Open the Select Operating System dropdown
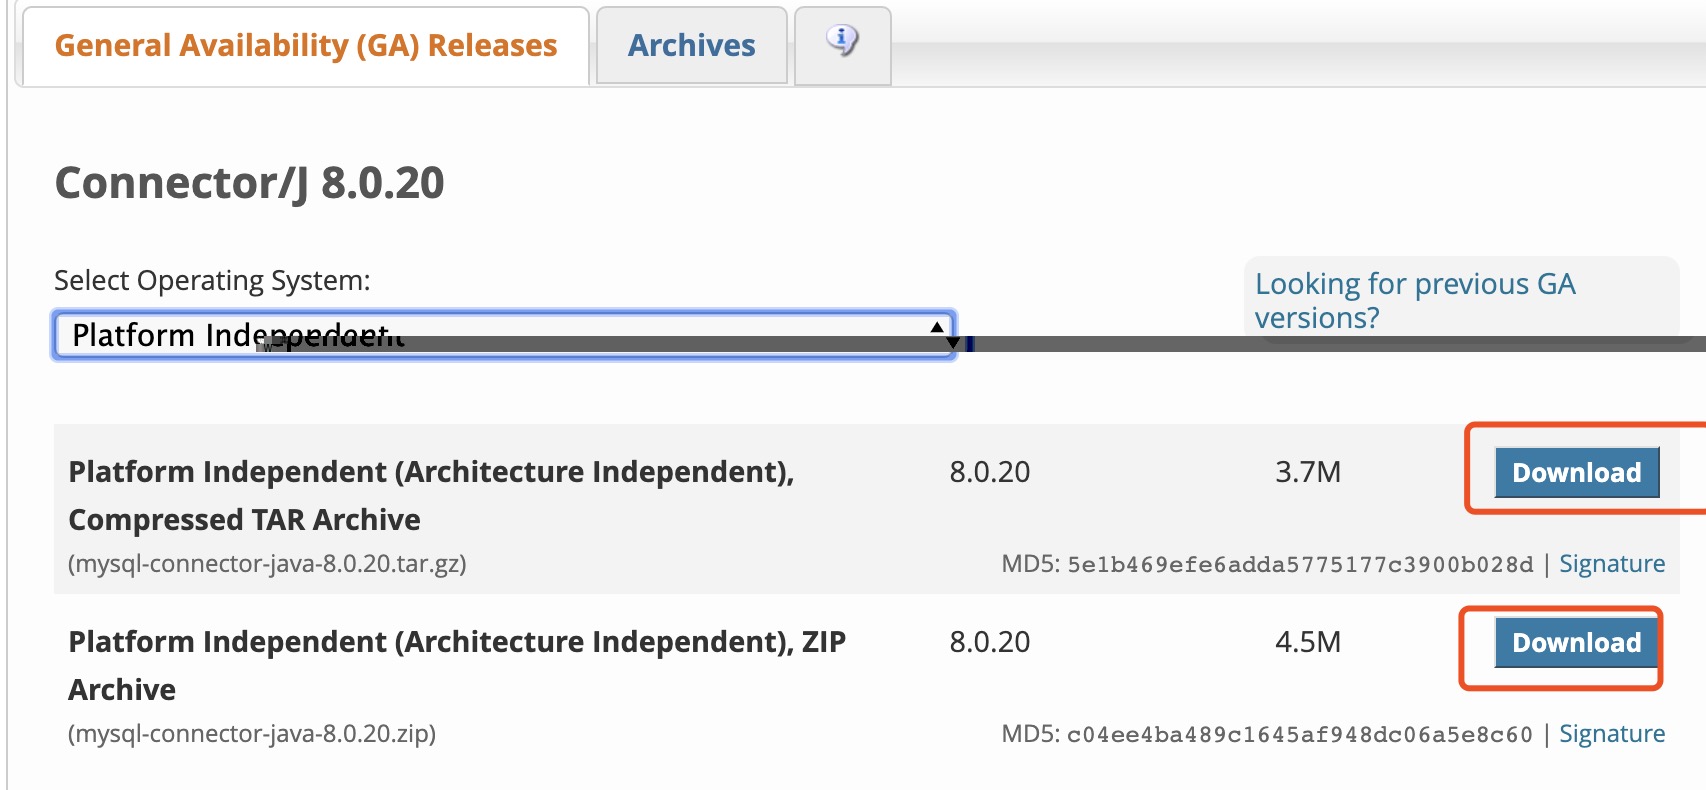Screen dimensions: 1706x790 pyautogui.click(x=504, y=335)
